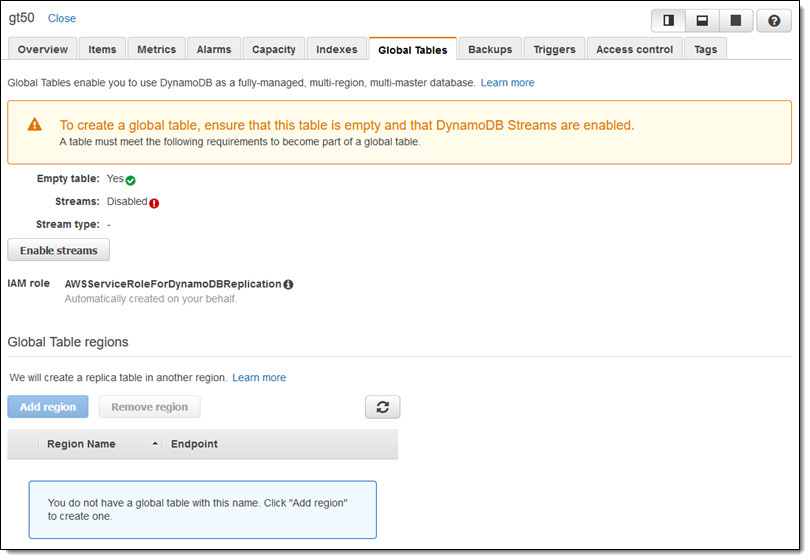
Task: Click Learn more about replica regions
Action: pos(259,378)
